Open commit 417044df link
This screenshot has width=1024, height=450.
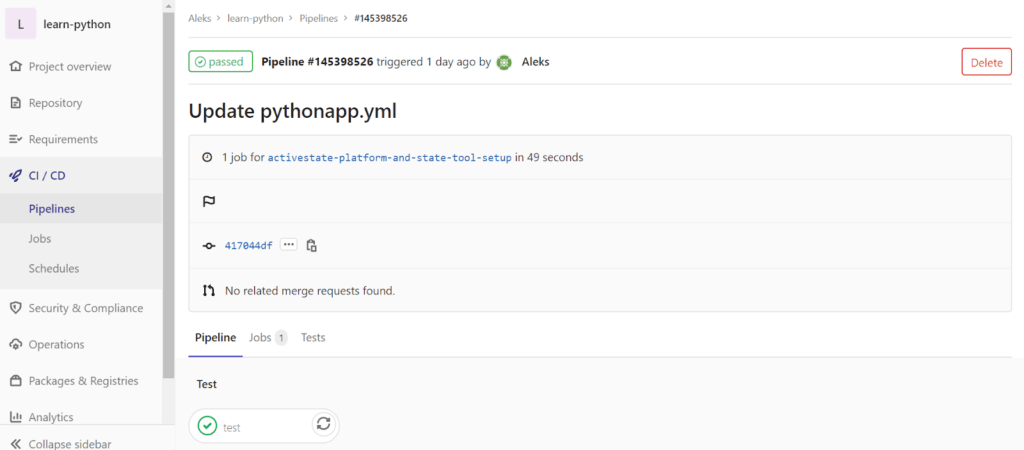click(248, 245)
